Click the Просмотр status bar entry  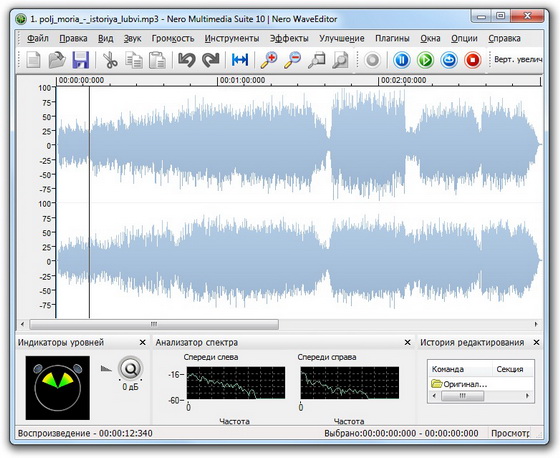[510, 433]
